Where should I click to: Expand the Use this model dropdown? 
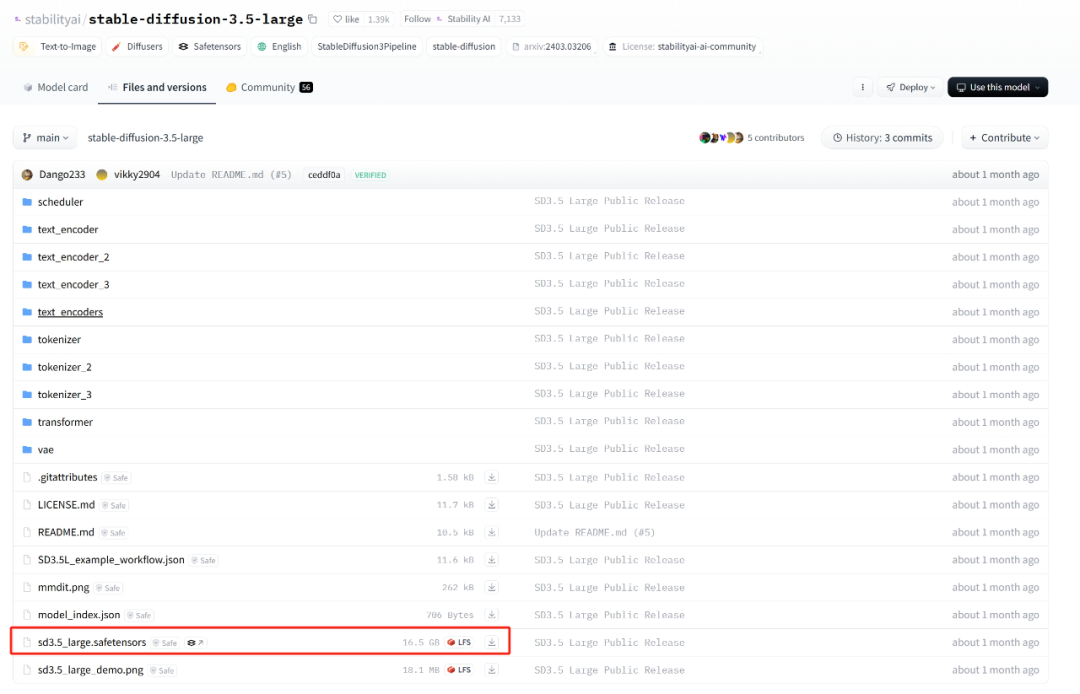coord(997,87)
